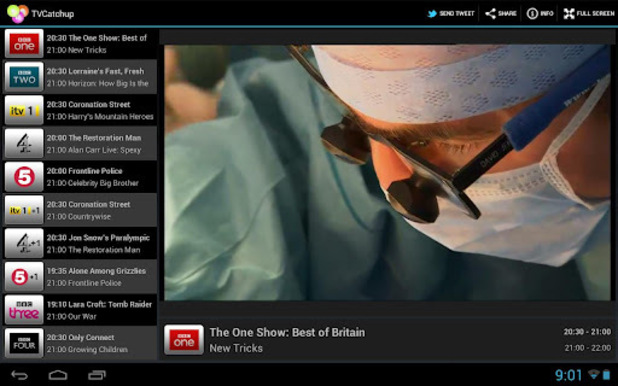
Task: Click the '21:00 - 22:00' time range
Action: click(588, 348)
